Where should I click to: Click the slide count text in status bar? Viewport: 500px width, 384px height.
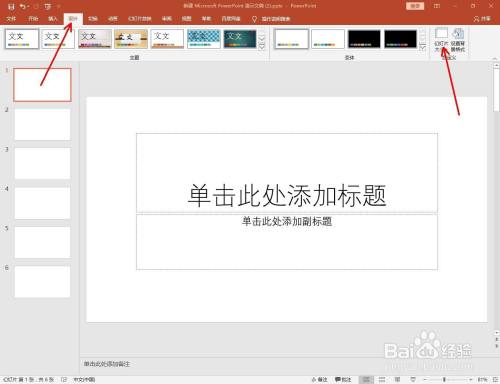tap(28, 380)
